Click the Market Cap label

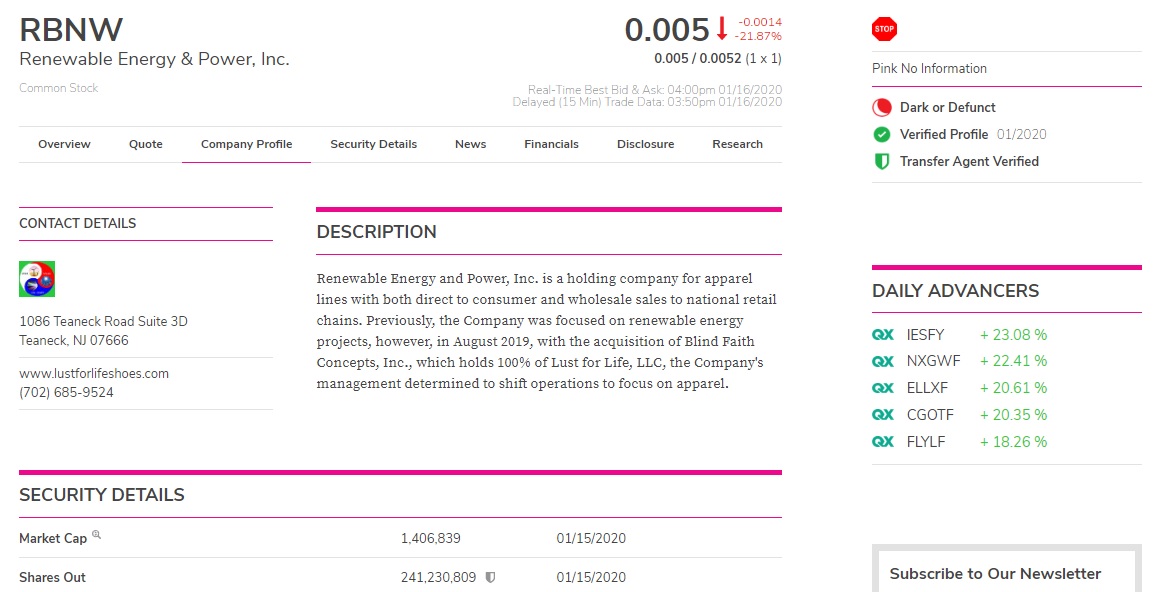[53, 539]
